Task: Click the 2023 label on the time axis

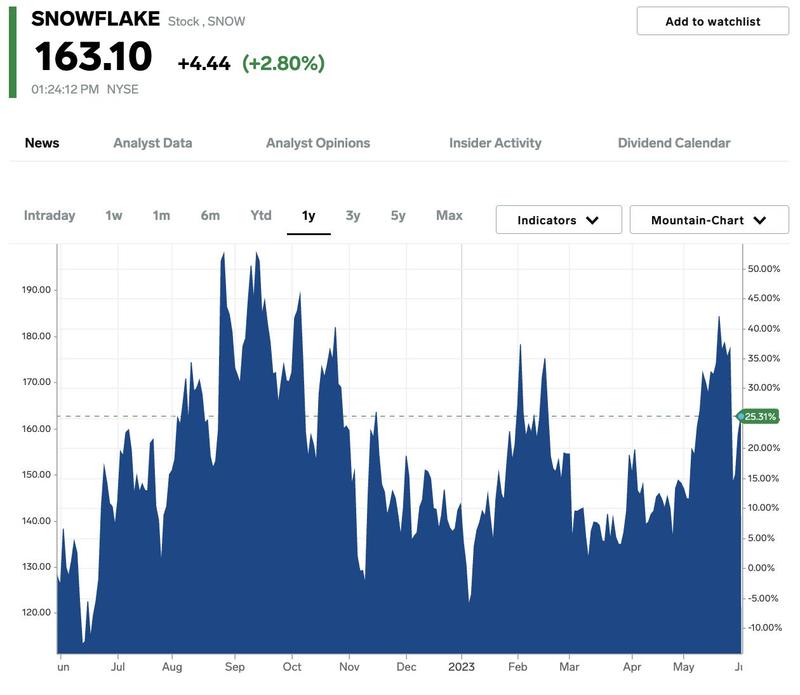Action: point(461,667)
